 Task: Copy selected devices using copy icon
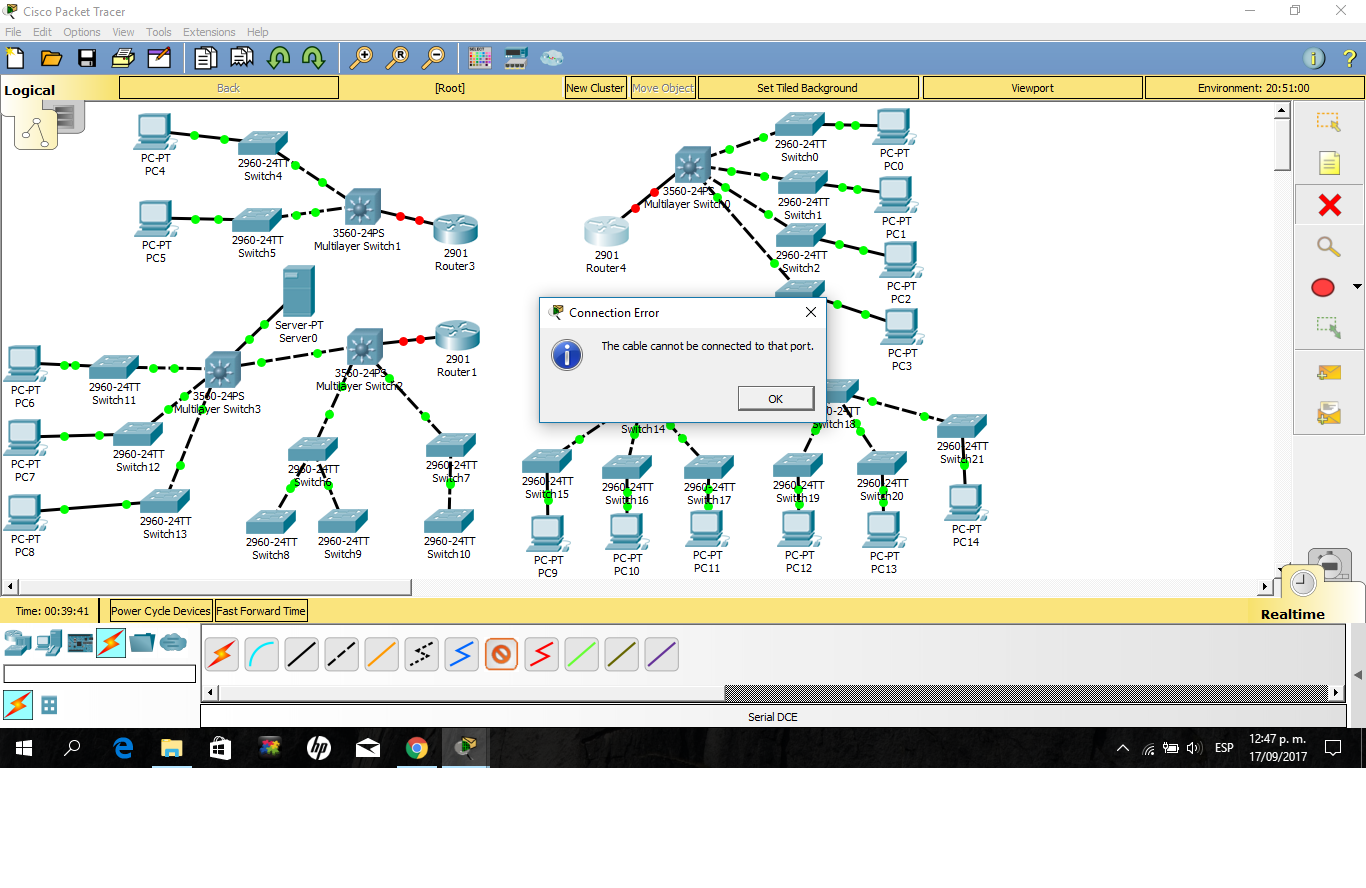click(205, 58)
